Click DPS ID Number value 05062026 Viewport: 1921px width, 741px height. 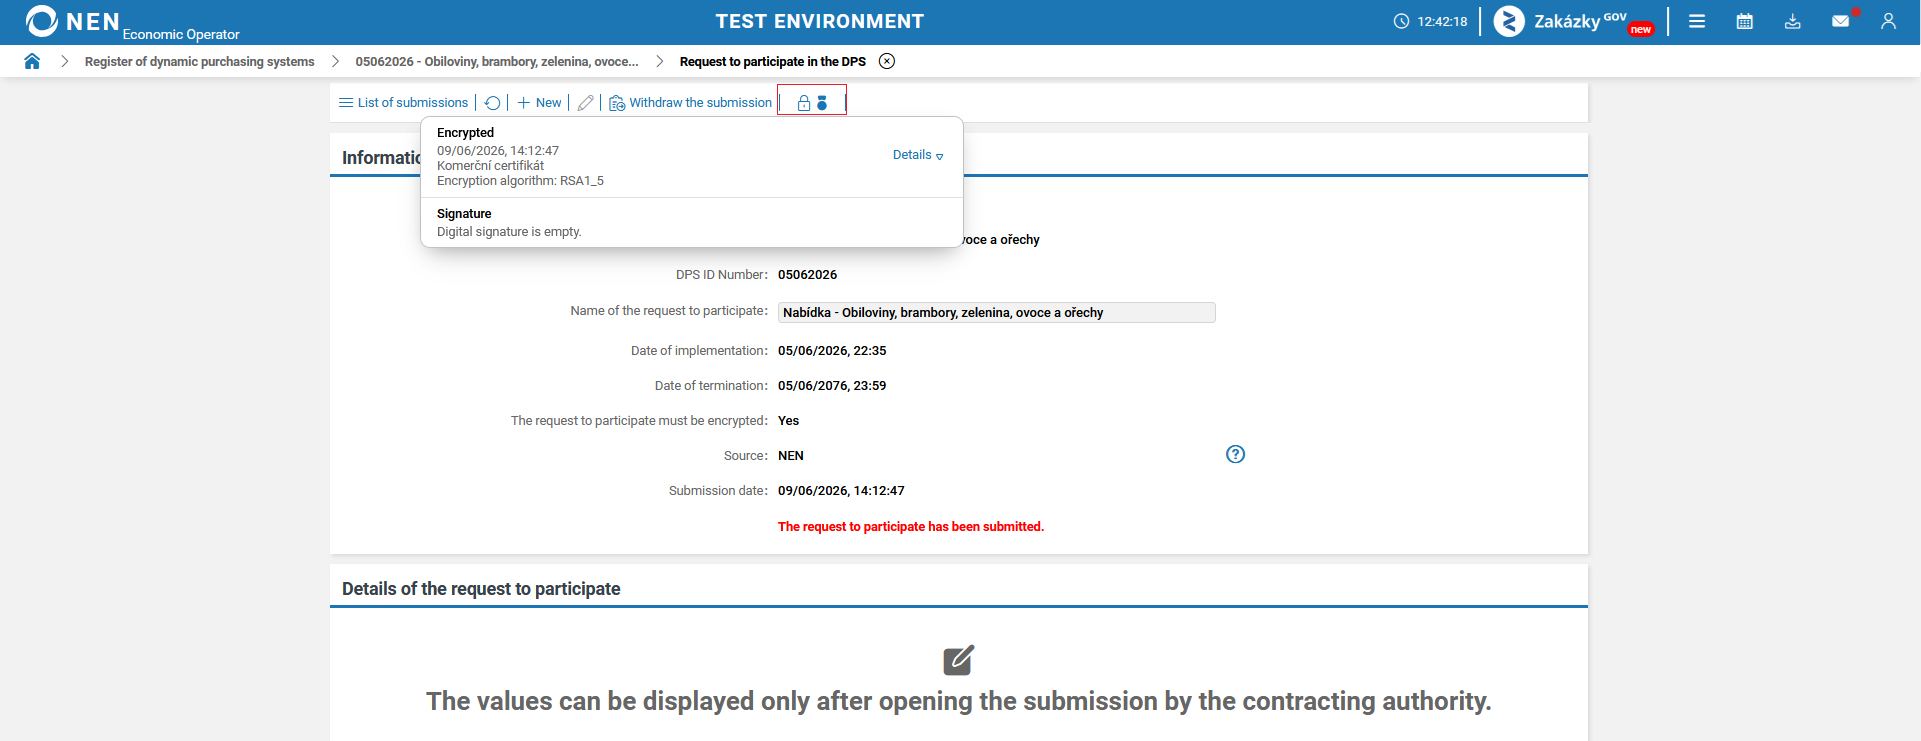tap(808, 274)
